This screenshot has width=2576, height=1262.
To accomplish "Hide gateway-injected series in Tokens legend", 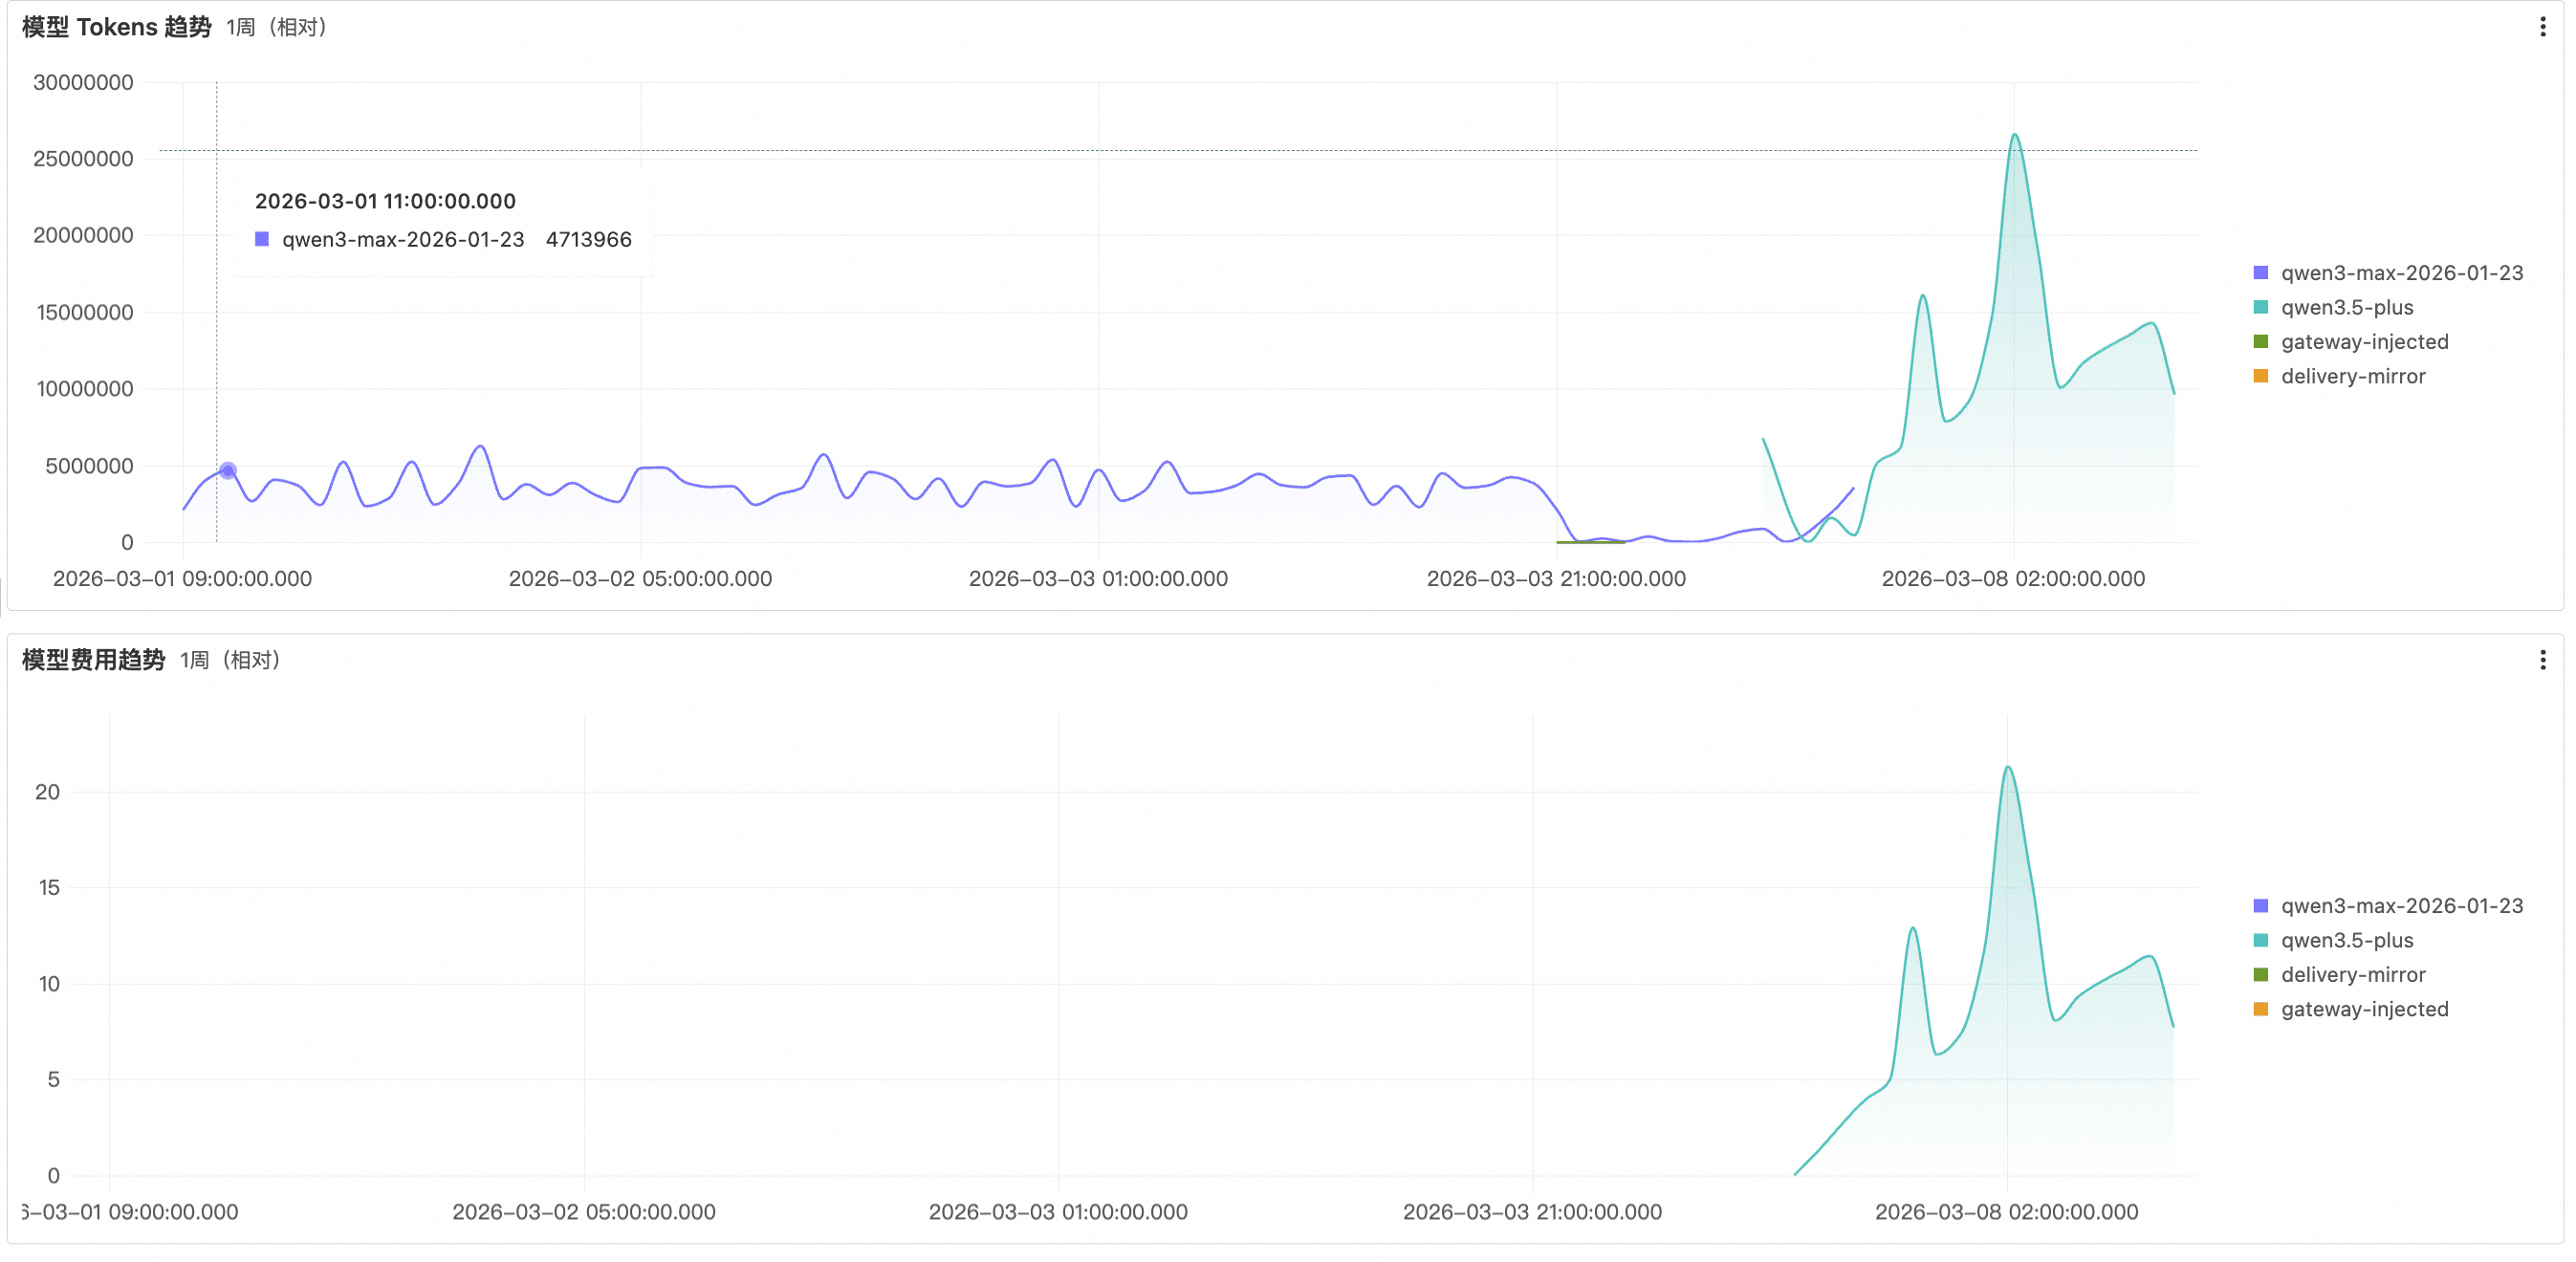I will coord(2364,342).
